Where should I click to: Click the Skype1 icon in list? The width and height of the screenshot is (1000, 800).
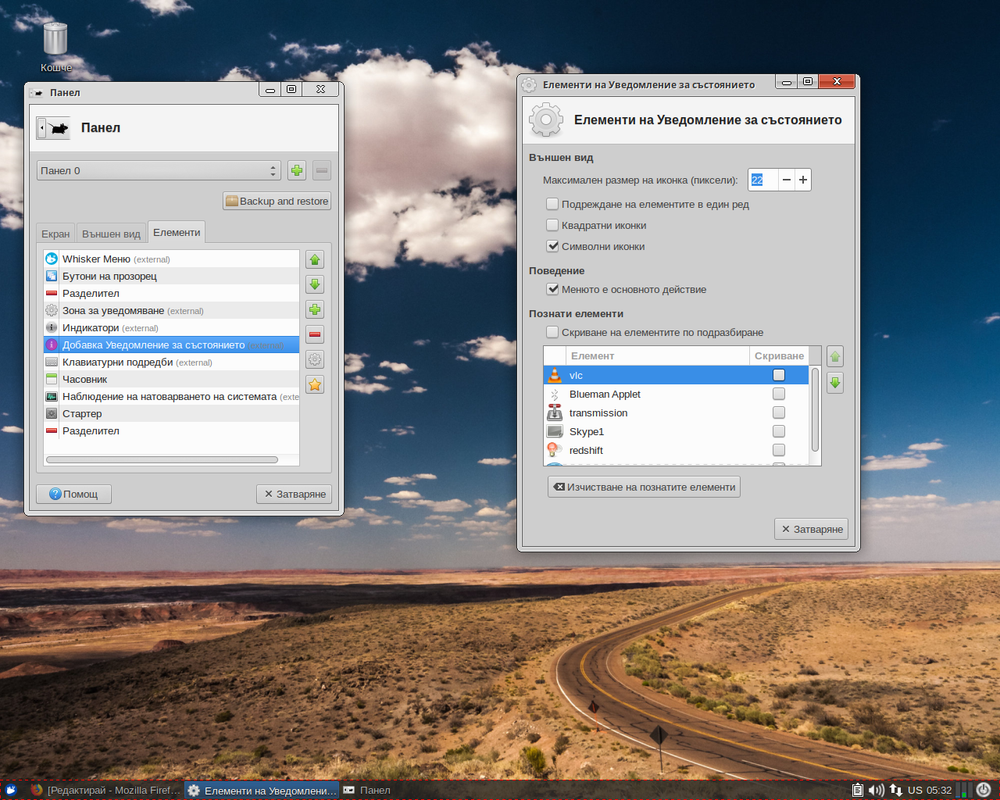(x=555, y=432)
